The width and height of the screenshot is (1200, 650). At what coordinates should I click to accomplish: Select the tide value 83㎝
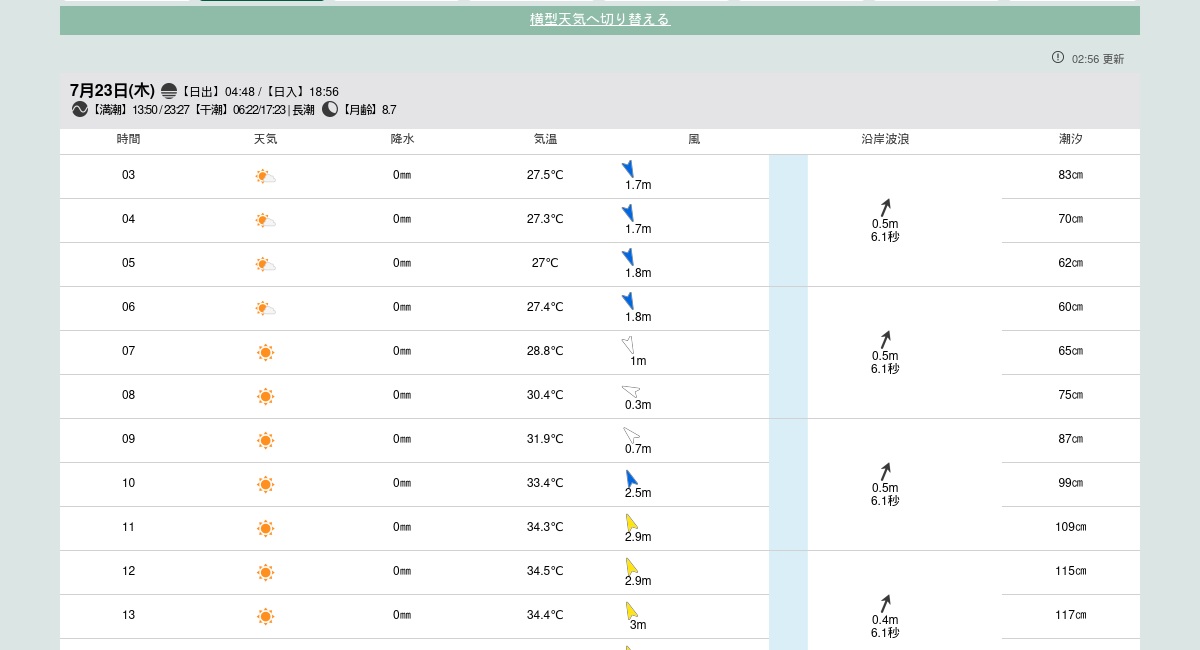[1070, 175]
